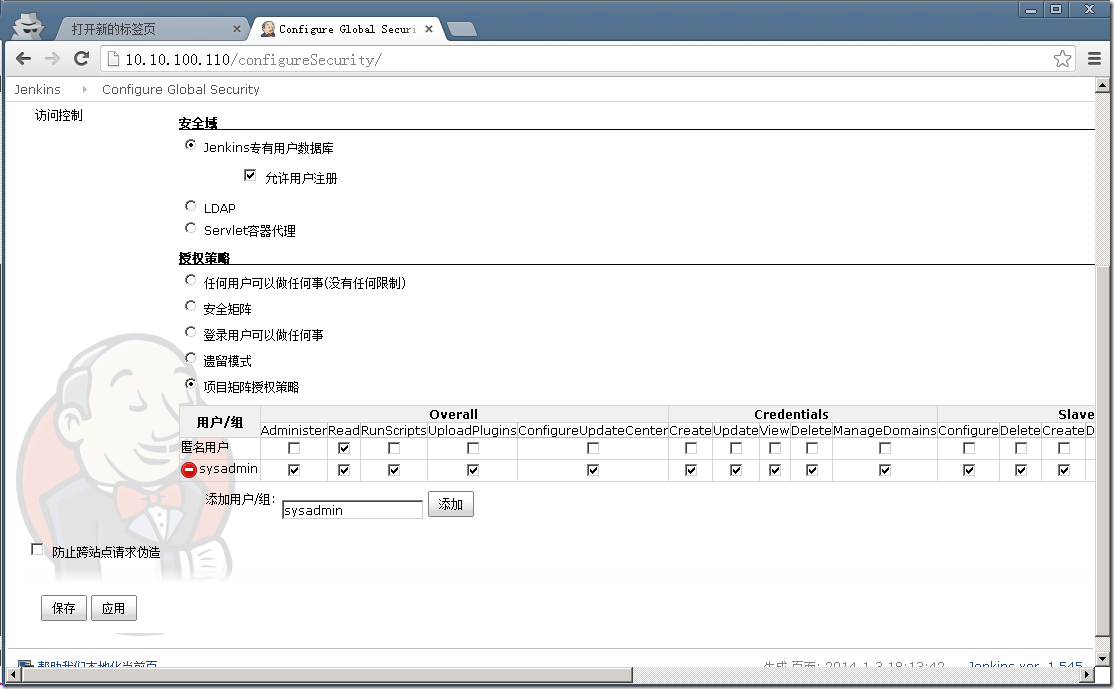The image size is (1114, 689).
Task: Click the browser back arrow
Action: 23,59
